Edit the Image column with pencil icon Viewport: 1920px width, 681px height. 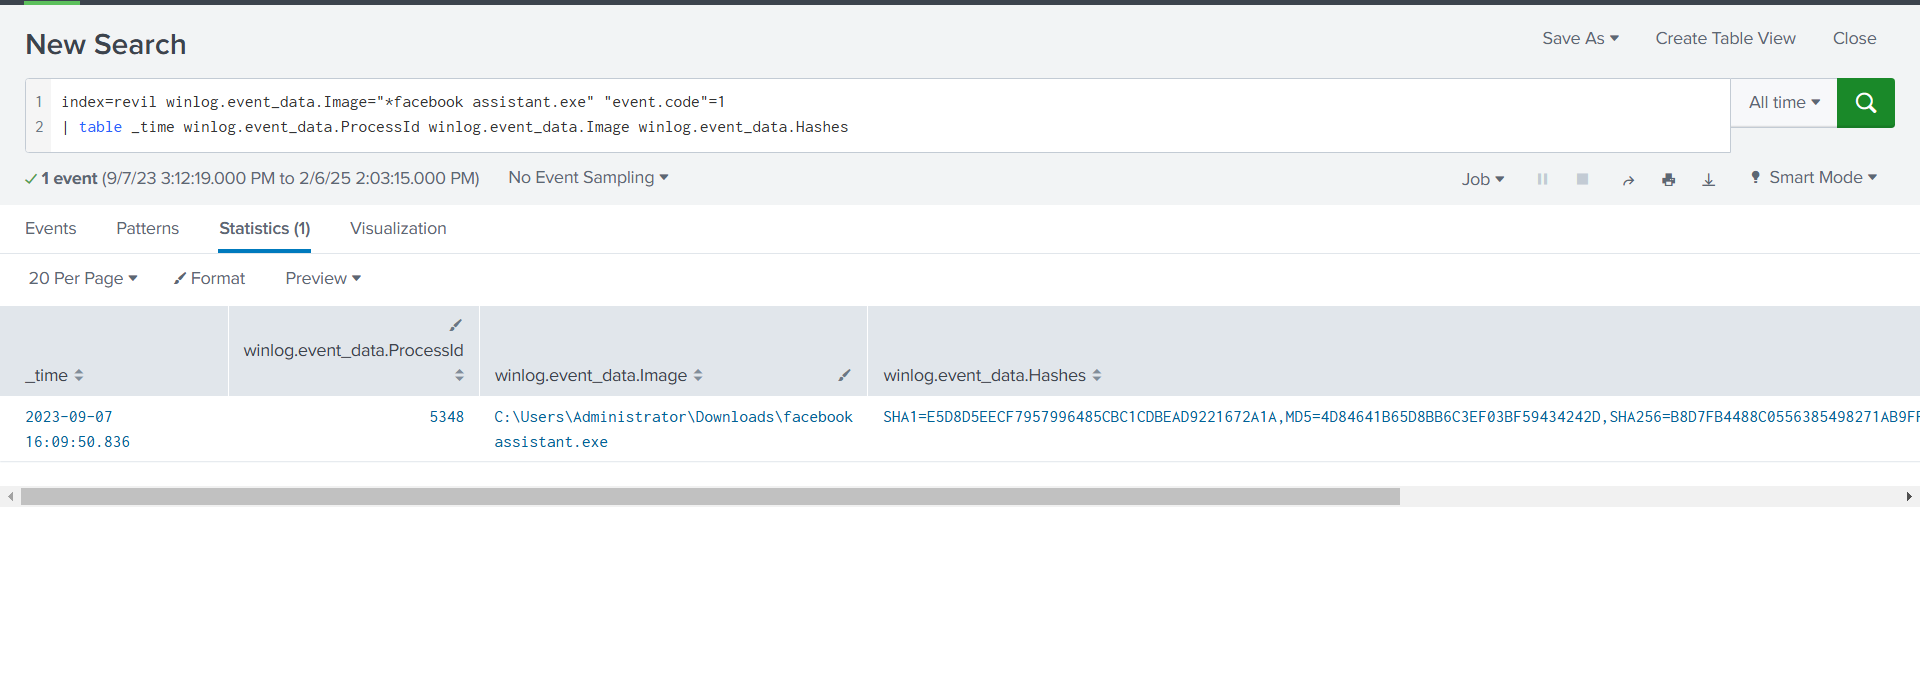click(844, 375)
